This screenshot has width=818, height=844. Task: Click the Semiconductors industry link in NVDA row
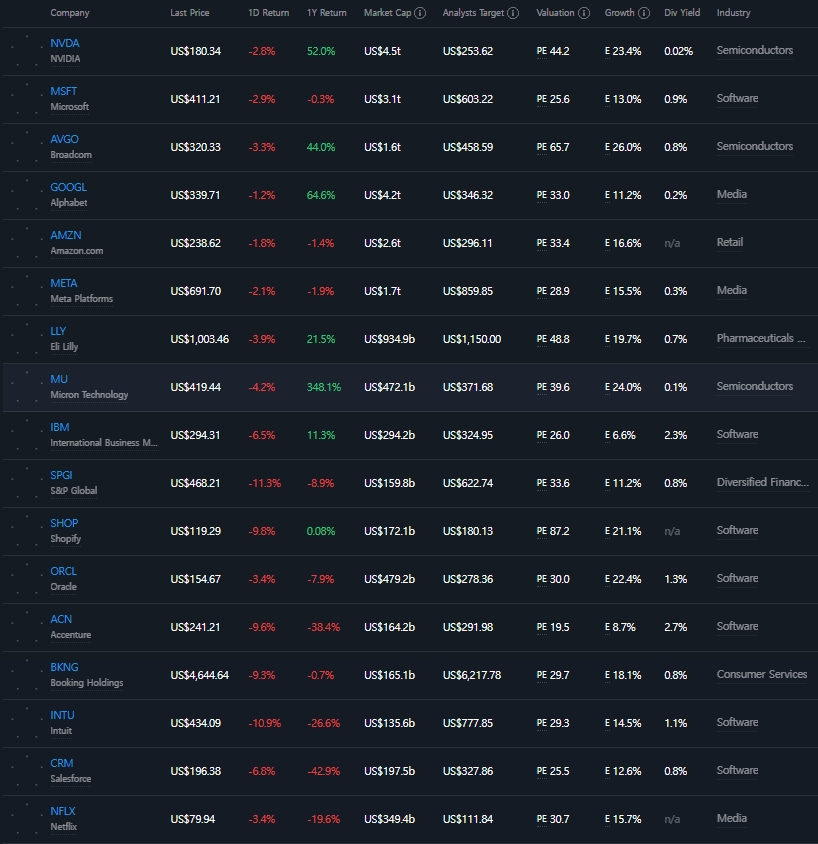tap(754, 51)
